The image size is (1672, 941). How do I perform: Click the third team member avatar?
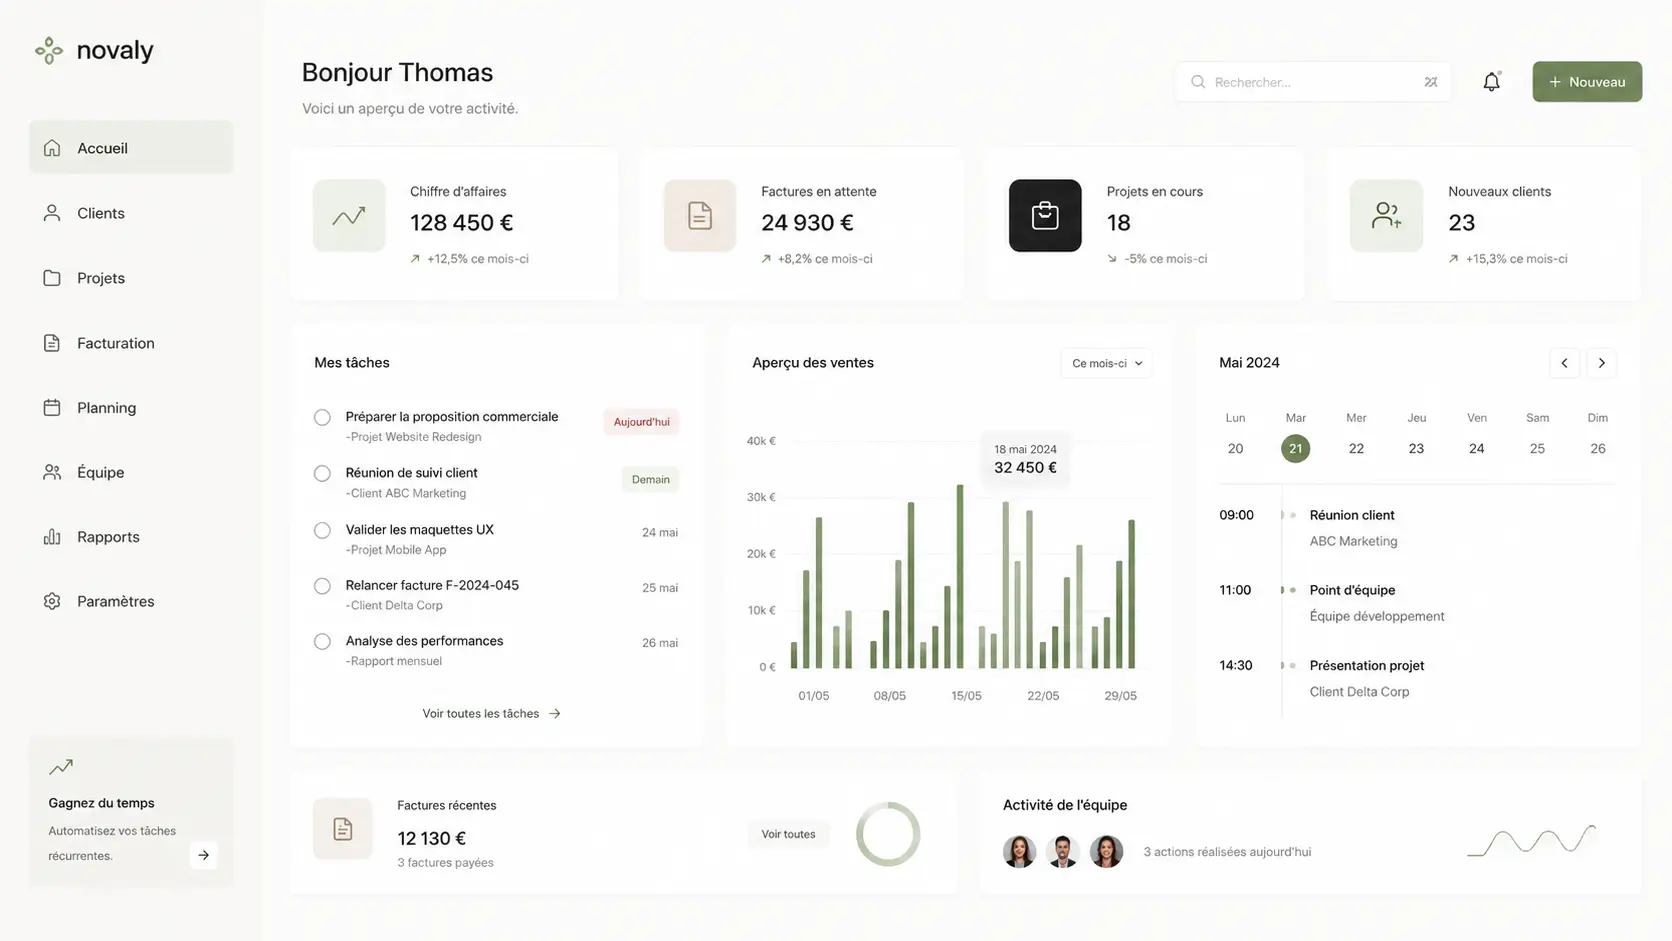coord(1106,851)
